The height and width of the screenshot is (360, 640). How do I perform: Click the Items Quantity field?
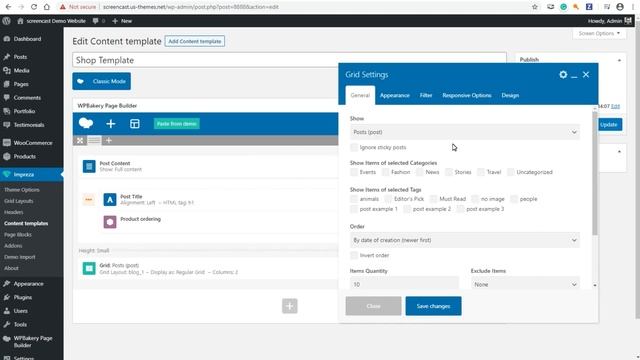[x=404, y=284]
